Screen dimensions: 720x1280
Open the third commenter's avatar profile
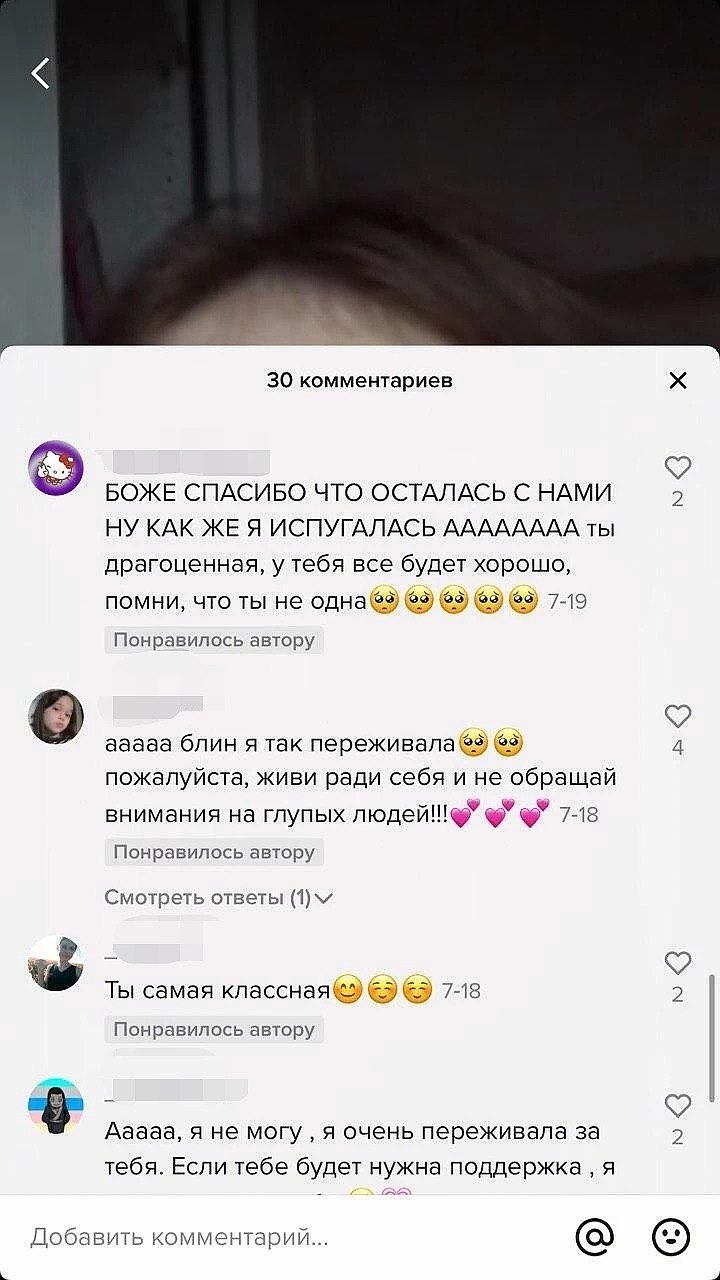point(56,964)
